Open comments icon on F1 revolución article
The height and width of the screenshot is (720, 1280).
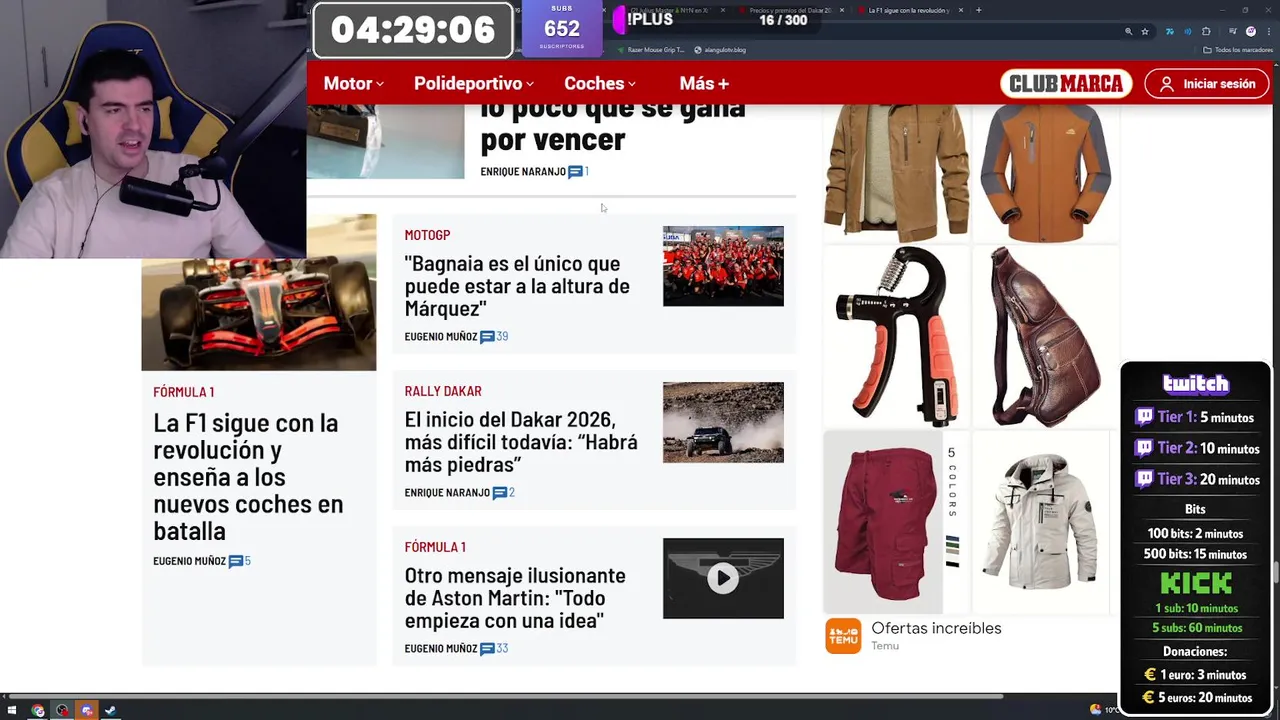[x=236, y=561]
